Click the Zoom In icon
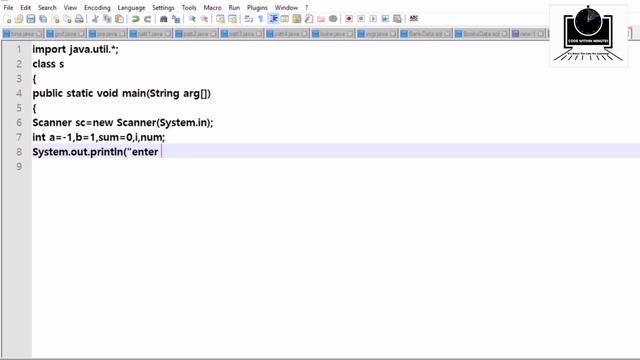This screenshot has height=360, width=640. click(192, 19)
